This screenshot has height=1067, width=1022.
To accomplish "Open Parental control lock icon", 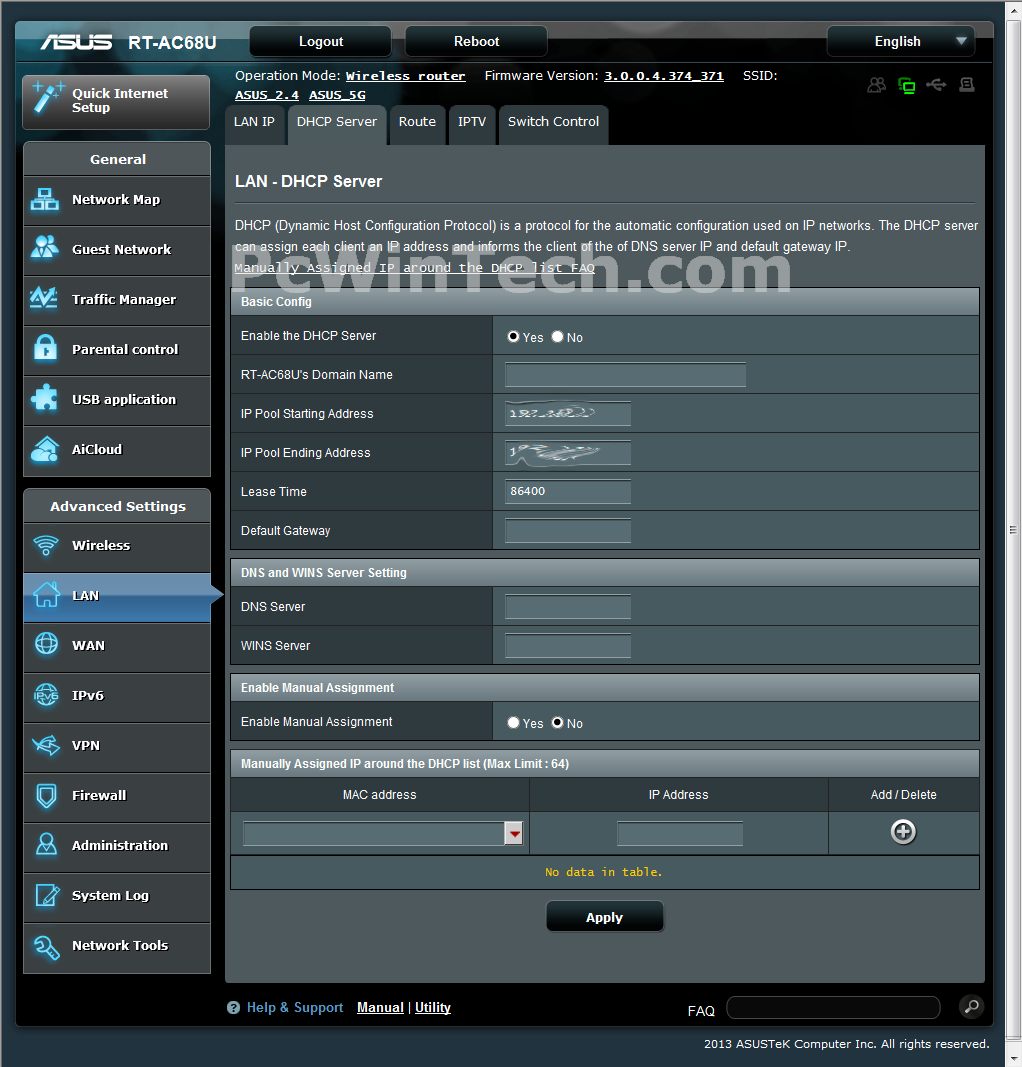I will tap(46, 348).
